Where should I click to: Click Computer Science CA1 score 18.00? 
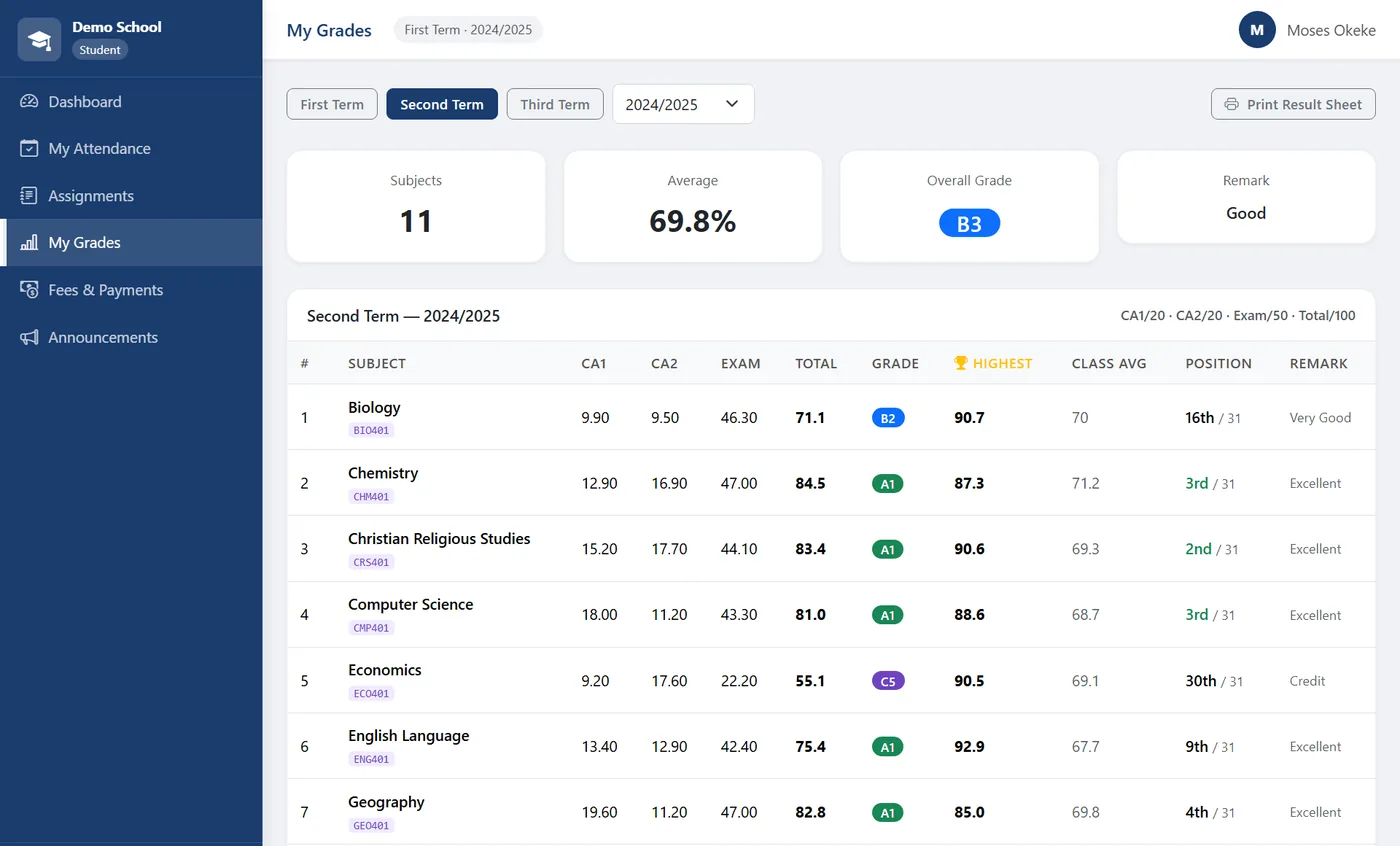[x=600, y=615]
